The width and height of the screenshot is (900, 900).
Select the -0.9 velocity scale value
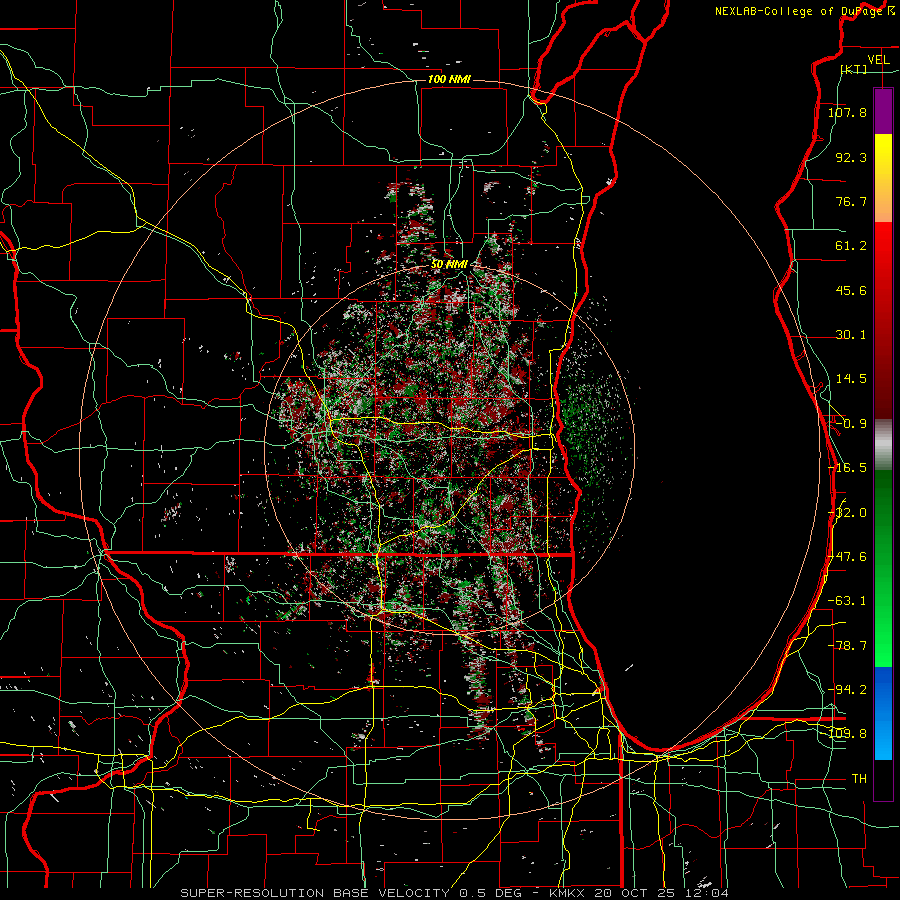(x=851, y=424)
